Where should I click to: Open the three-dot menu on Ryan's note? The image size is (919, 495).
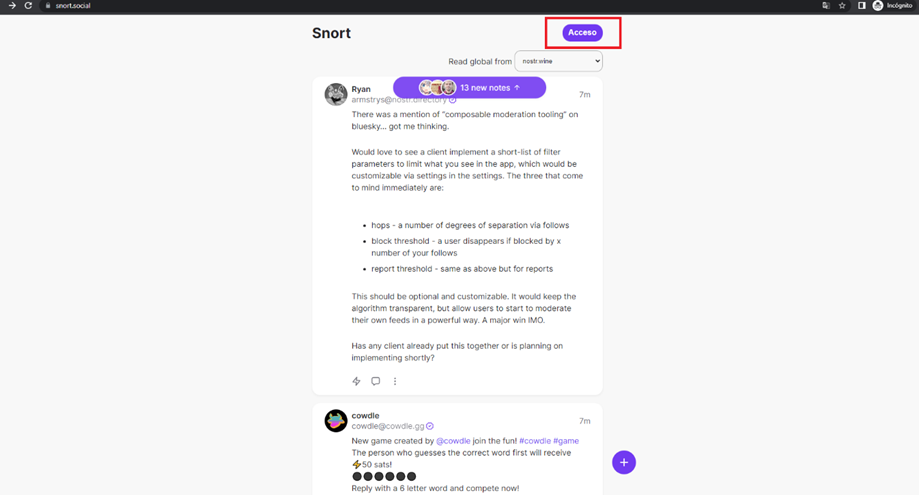coord(395,381)
